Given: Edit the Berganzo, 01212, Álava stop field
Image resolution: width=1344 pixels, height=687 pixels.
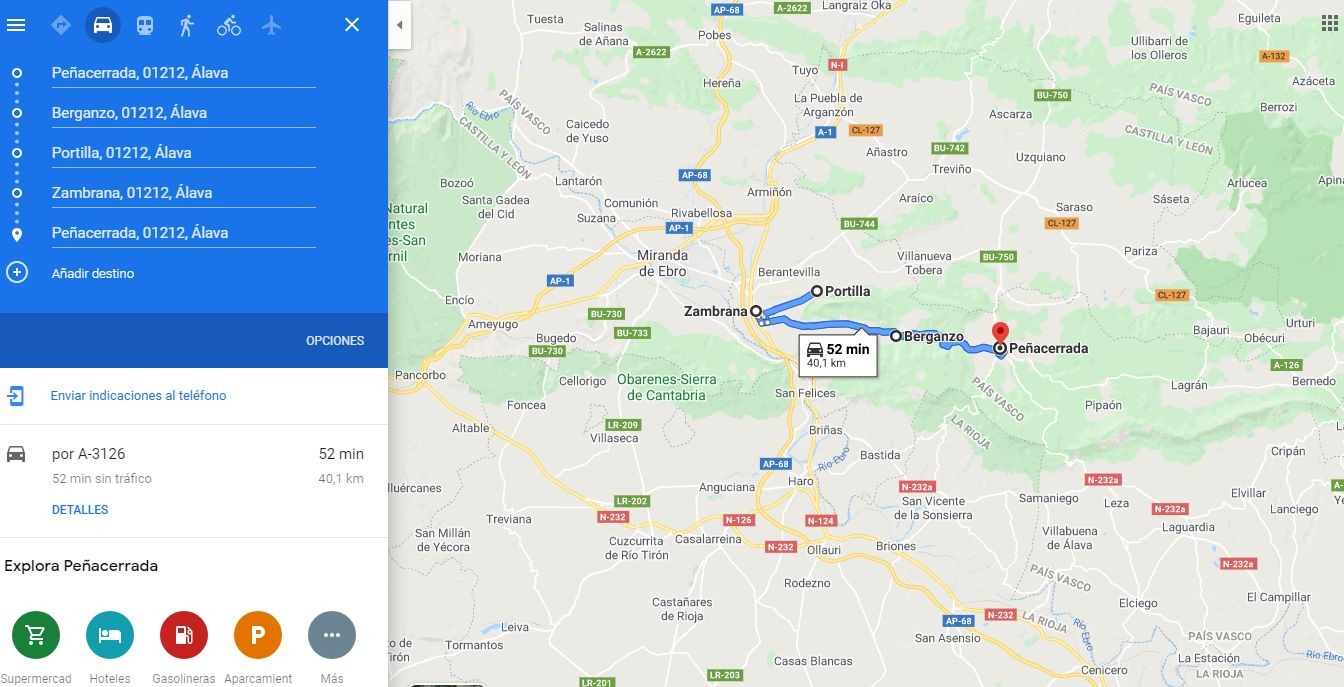Looking at the screenshot, I should 183,113.
